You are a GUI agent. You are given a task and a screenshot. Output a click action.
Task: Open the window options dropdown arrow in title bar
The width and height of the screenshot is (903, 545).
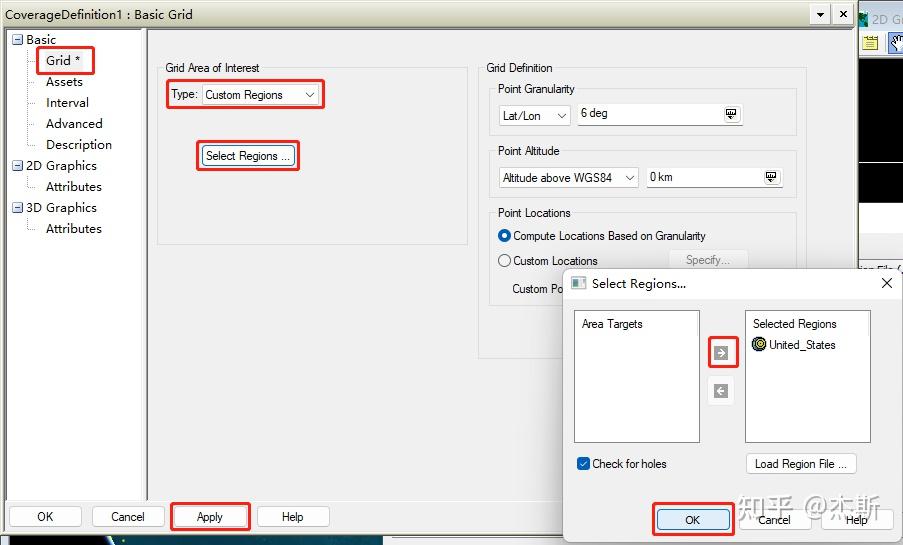820,14
